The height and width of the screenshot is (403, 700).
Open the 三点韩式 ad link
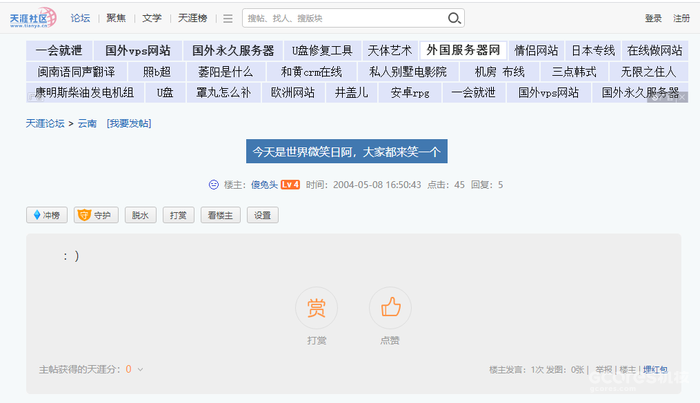[x=574, y=71]
